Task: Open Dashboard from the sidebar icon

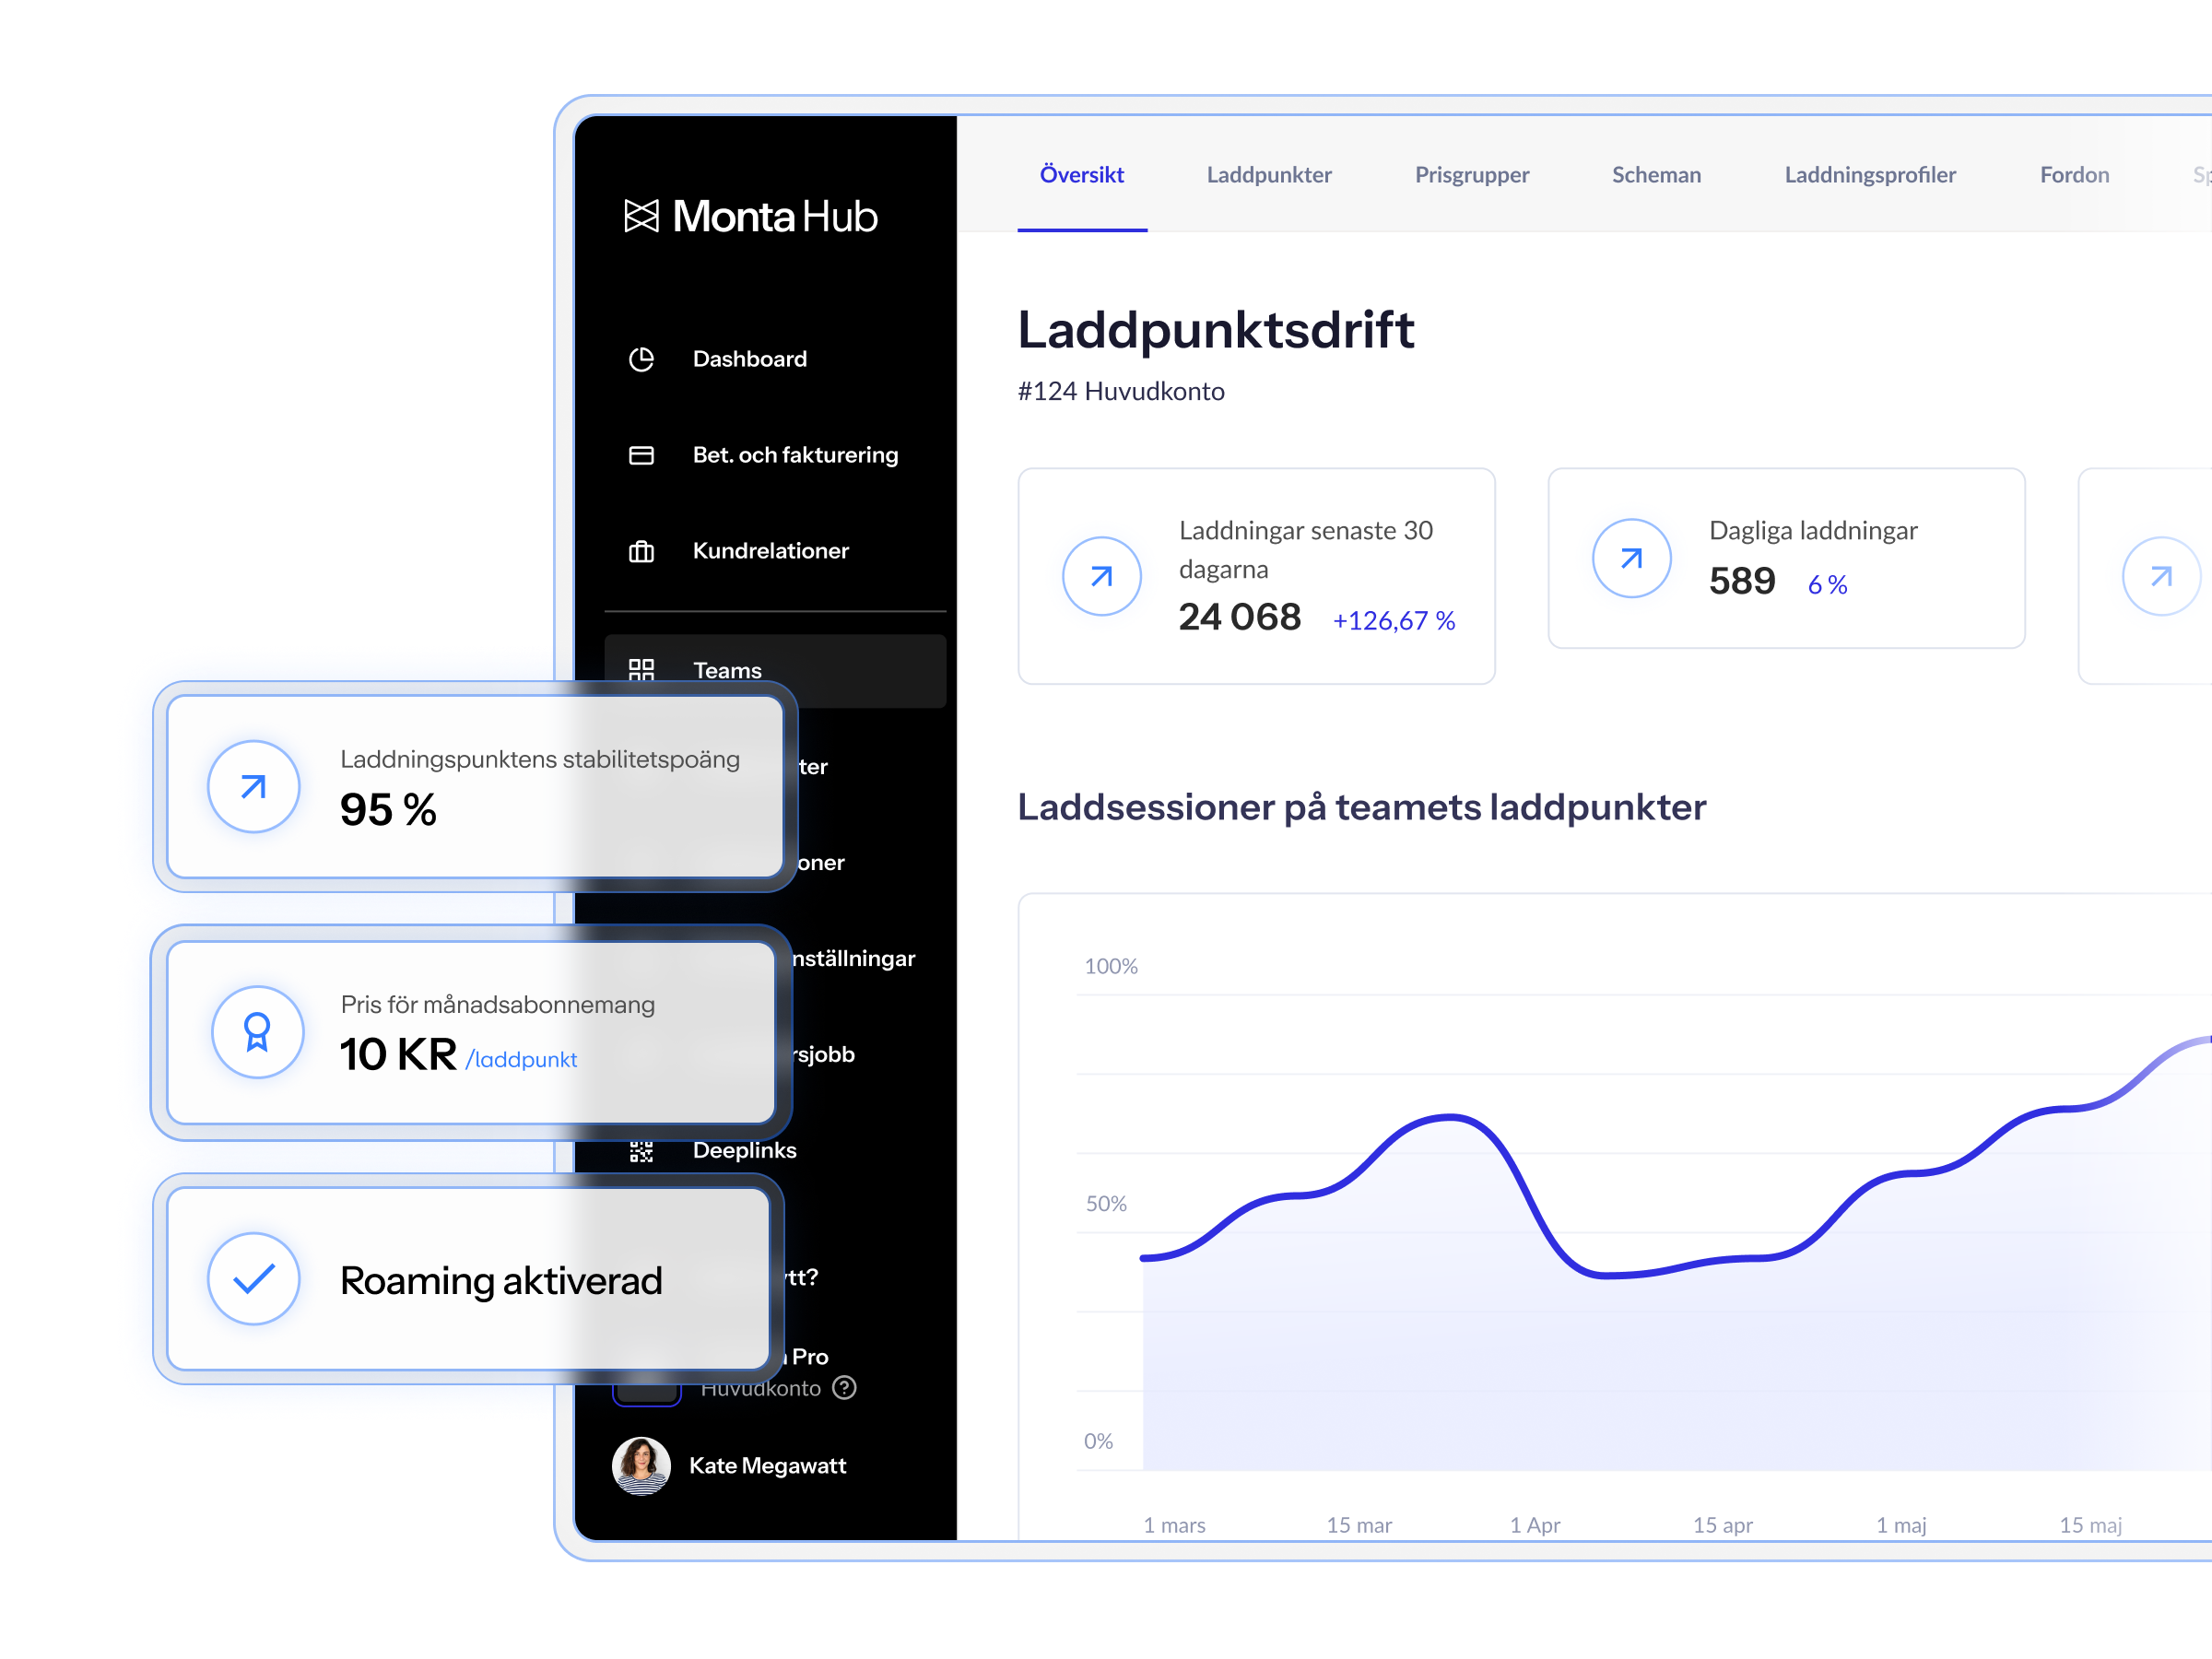Action: pyautogui.click(x=641, y=359)
